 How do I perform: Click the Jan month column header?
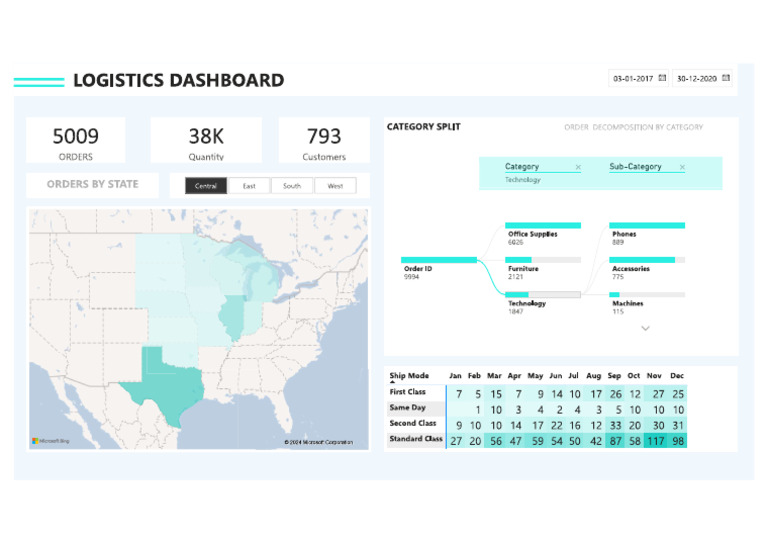456,376
